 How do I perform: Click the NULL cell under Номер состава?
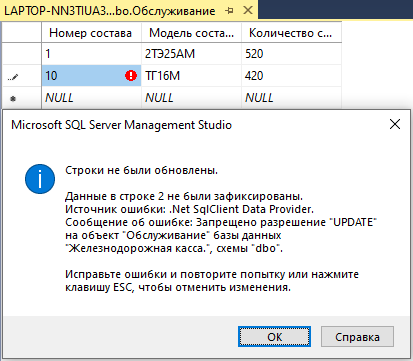pyautogui.click(x=91, y=98)
